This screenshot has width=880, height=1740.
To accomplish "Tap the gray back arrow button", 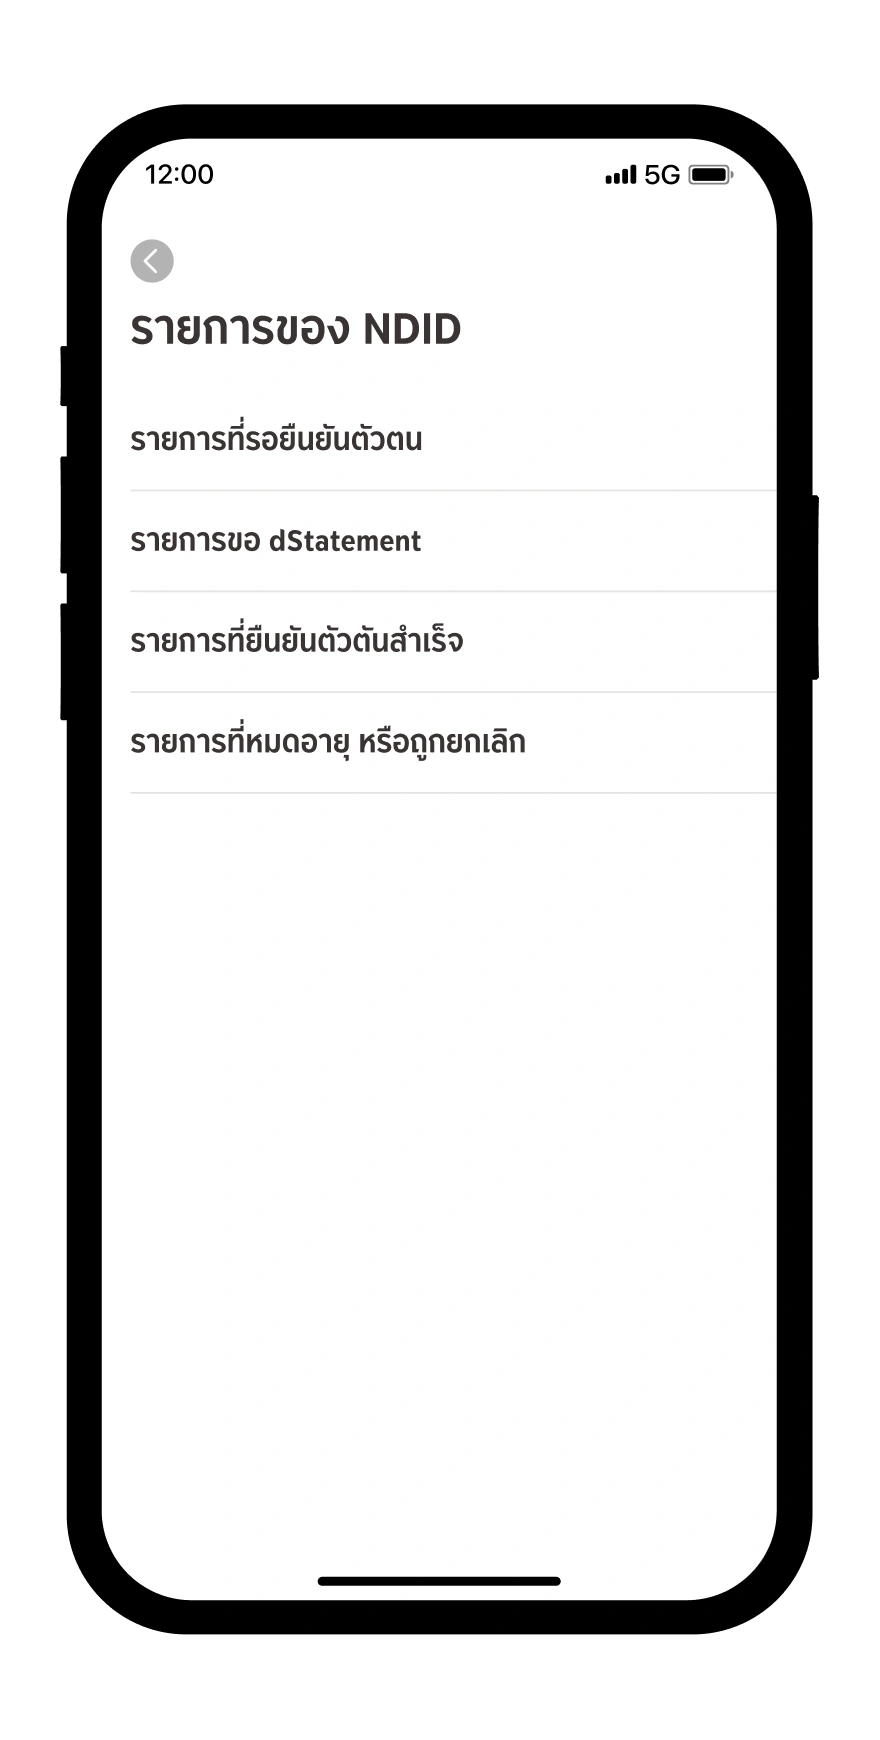I will (152, 261).
